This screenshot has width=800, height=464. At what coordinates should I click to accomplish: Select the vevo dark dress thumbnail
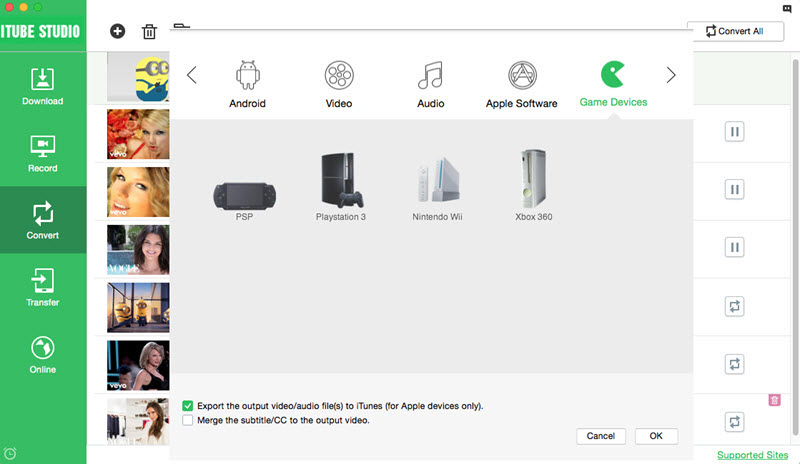(138, 365)
